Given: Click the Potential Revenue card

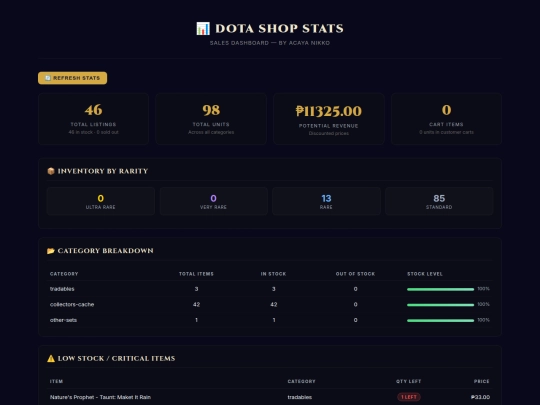Looking at the screenshot, I should click(329, 119).
